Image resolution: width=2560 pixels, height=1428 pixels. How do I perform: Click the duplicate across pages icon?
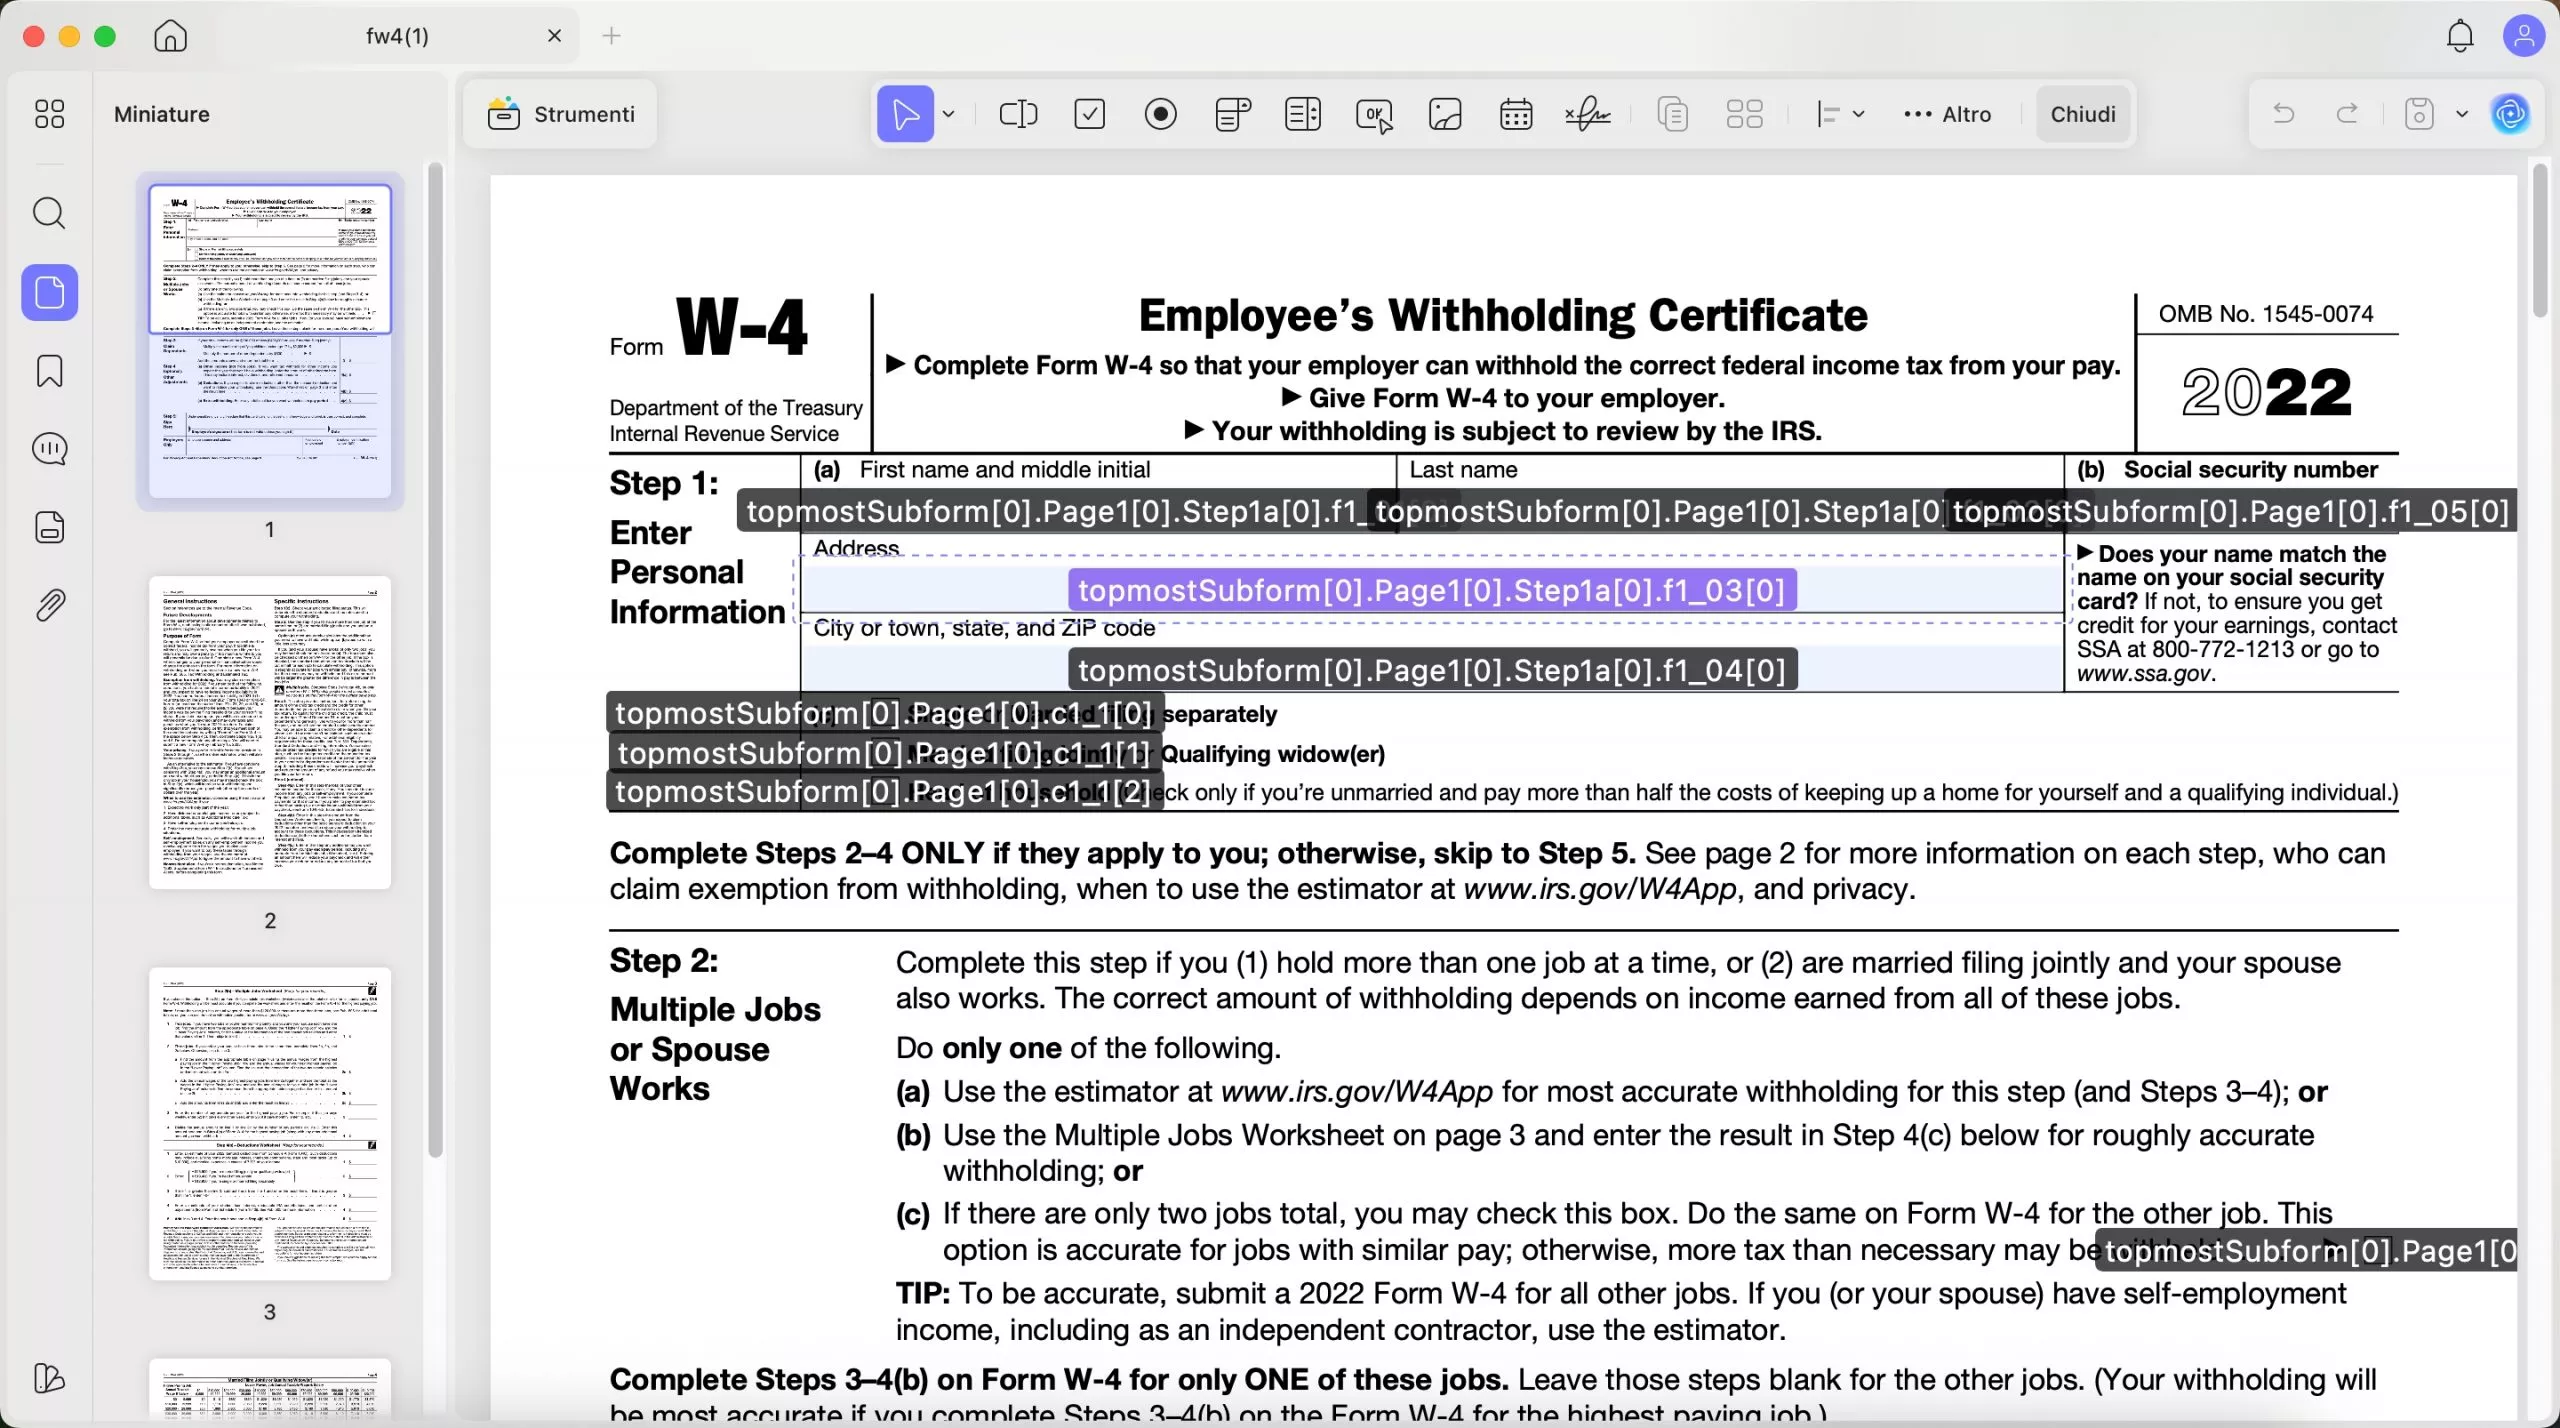pyautogui.click(x=1672, y=114)
